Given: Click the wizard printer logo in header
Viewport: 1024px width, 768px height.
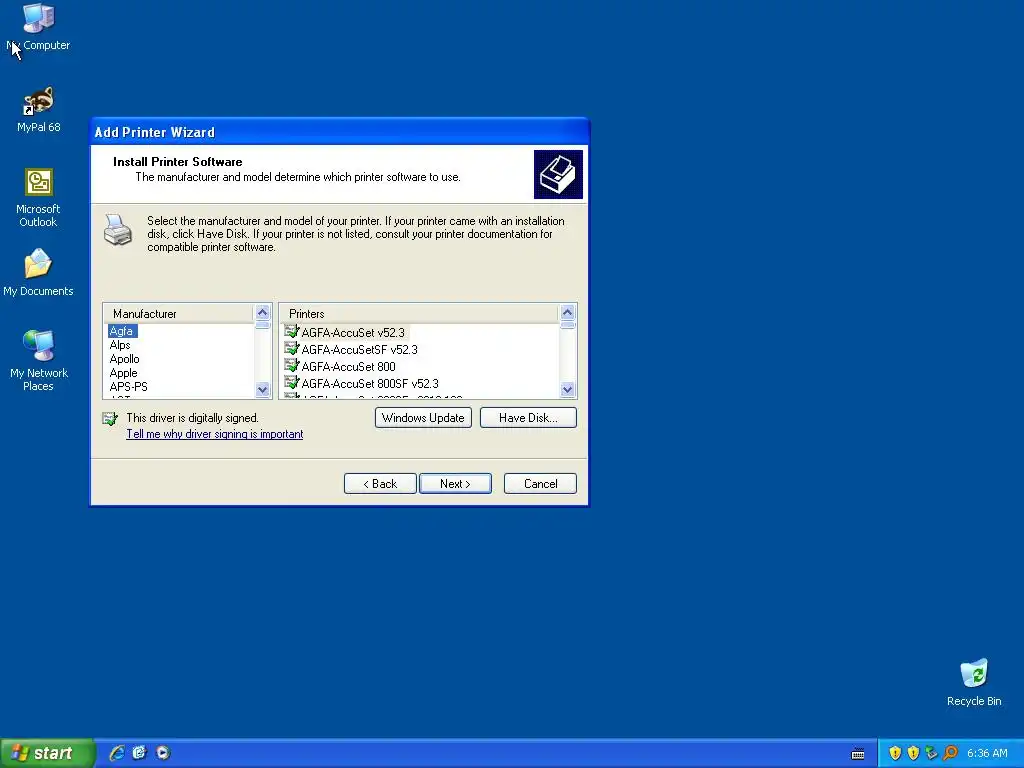Looking at the screenshot, I should tap(558, 174).
